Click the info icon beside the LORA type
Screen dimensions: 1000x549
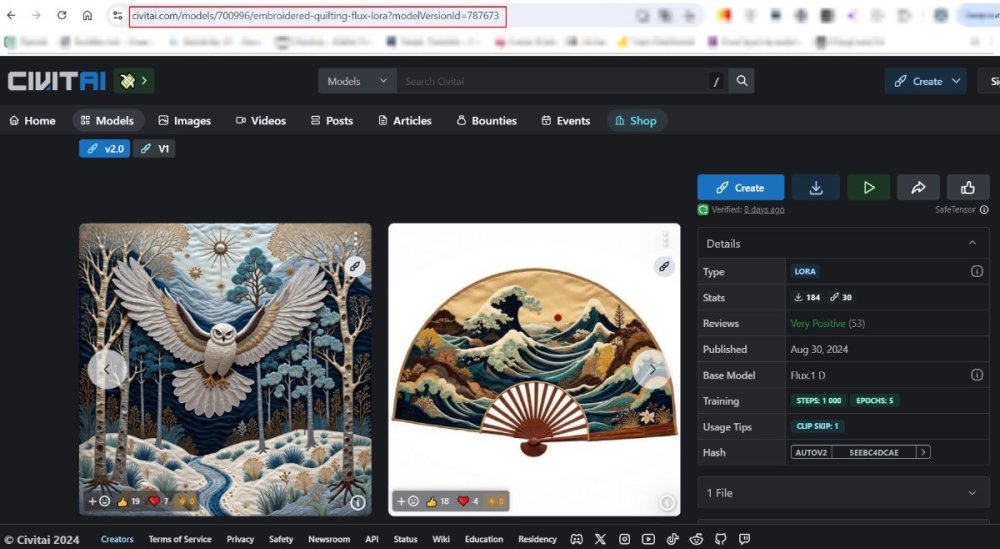point(977,271)
